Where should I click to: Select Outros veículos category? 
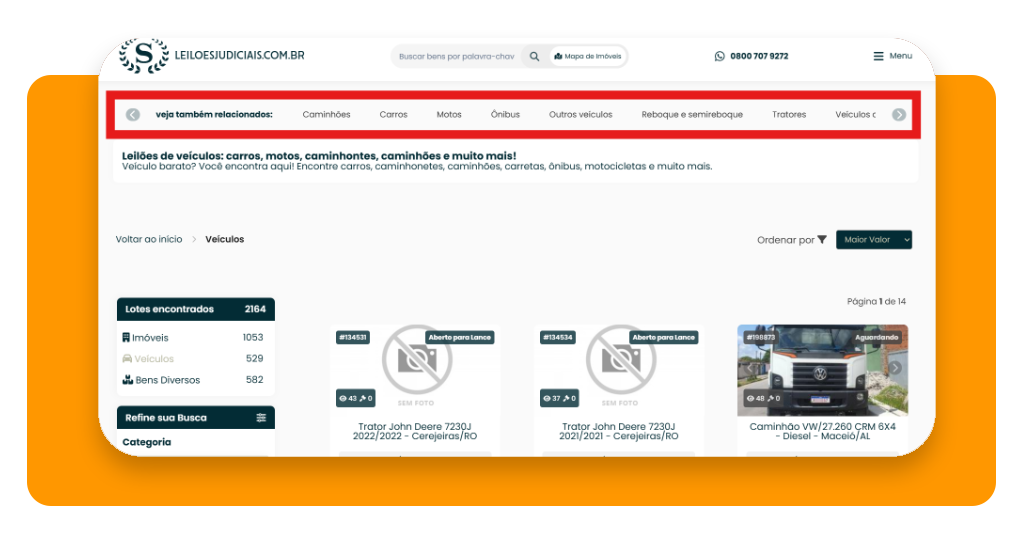pos(581,114)
